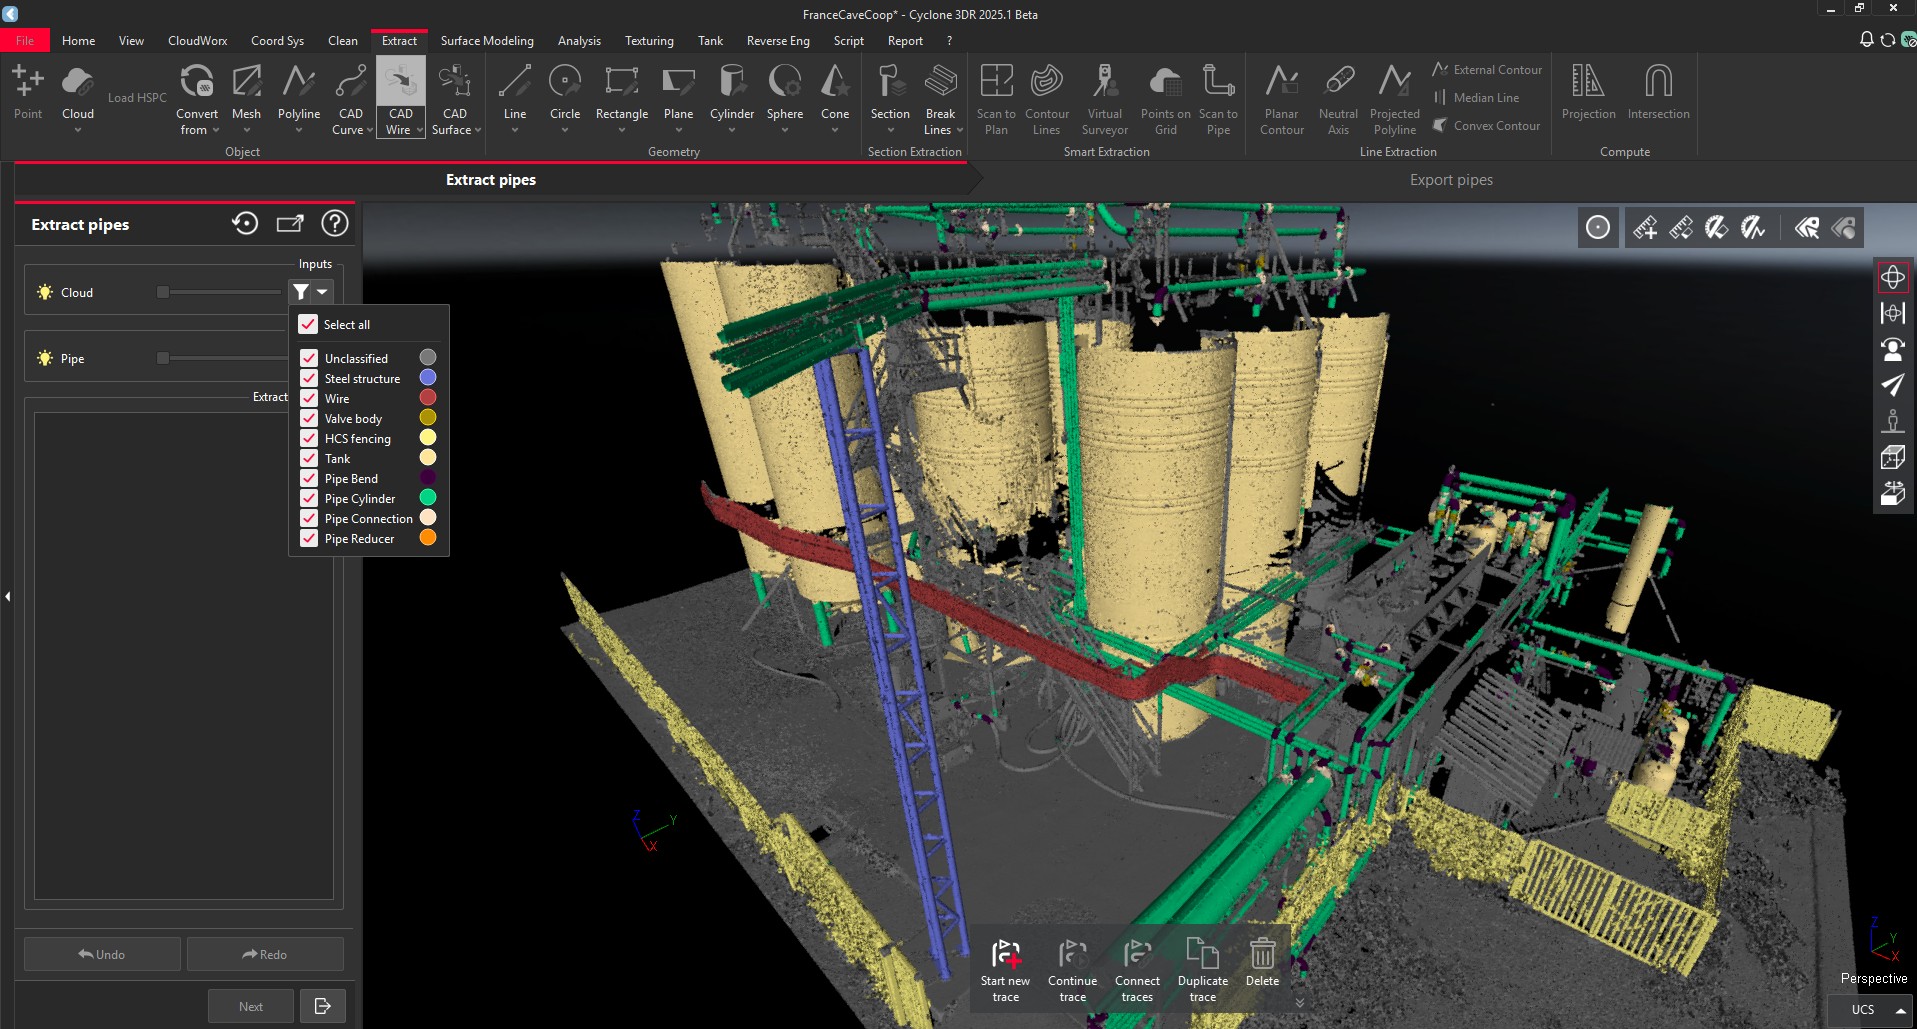Open the Texturing tab
Viewport: 1917px width, 1029px height.
[x=648, y=40]
